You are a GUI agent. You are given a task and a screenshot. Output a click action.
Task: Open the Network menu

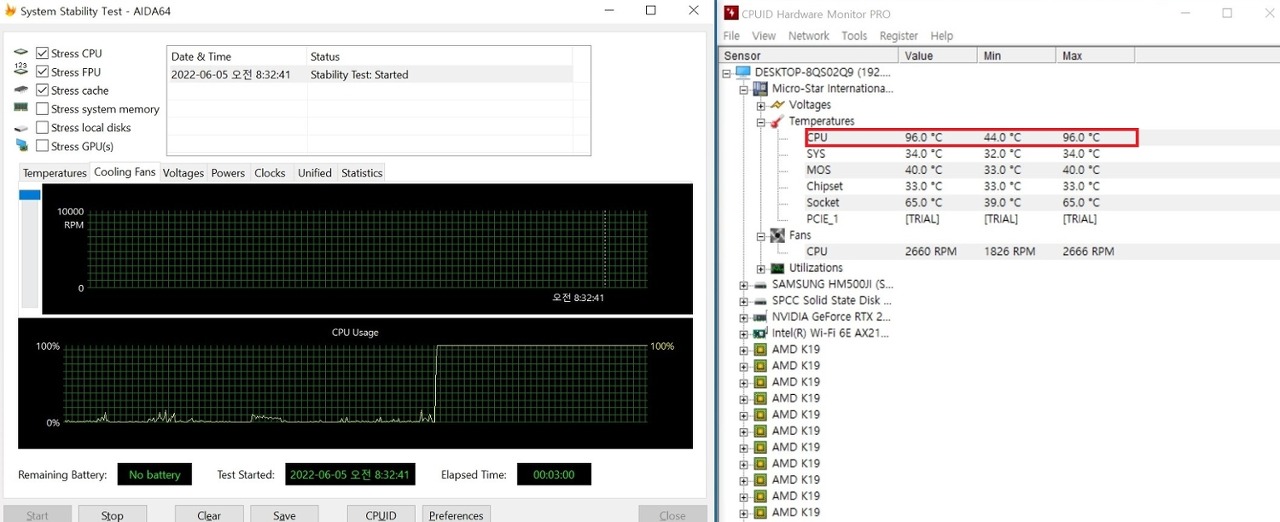click(x=808, y=36)
